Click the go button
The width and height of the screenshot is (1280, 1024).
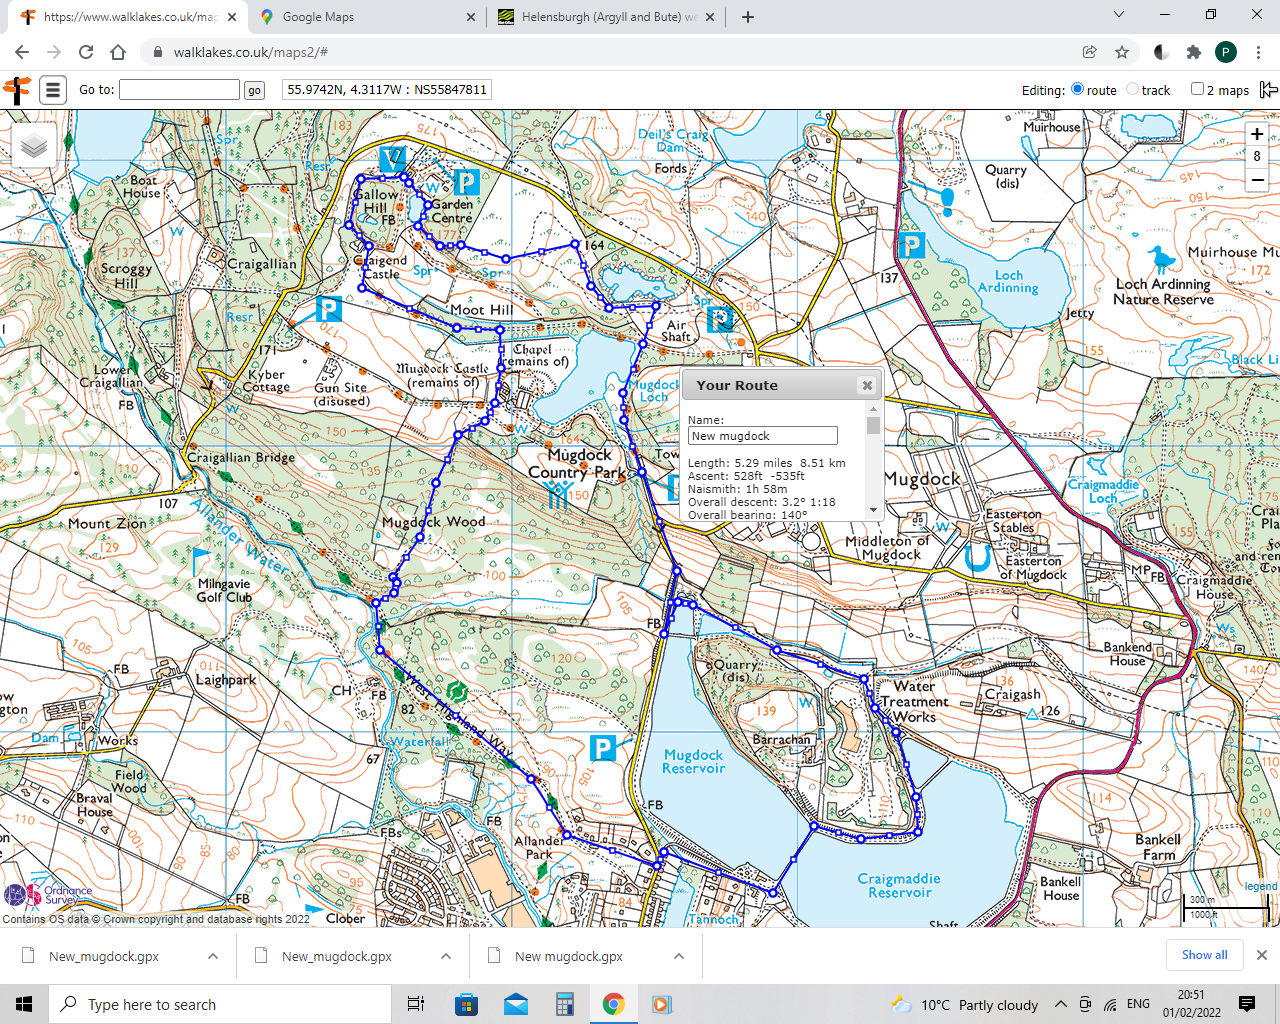[254, 90]
